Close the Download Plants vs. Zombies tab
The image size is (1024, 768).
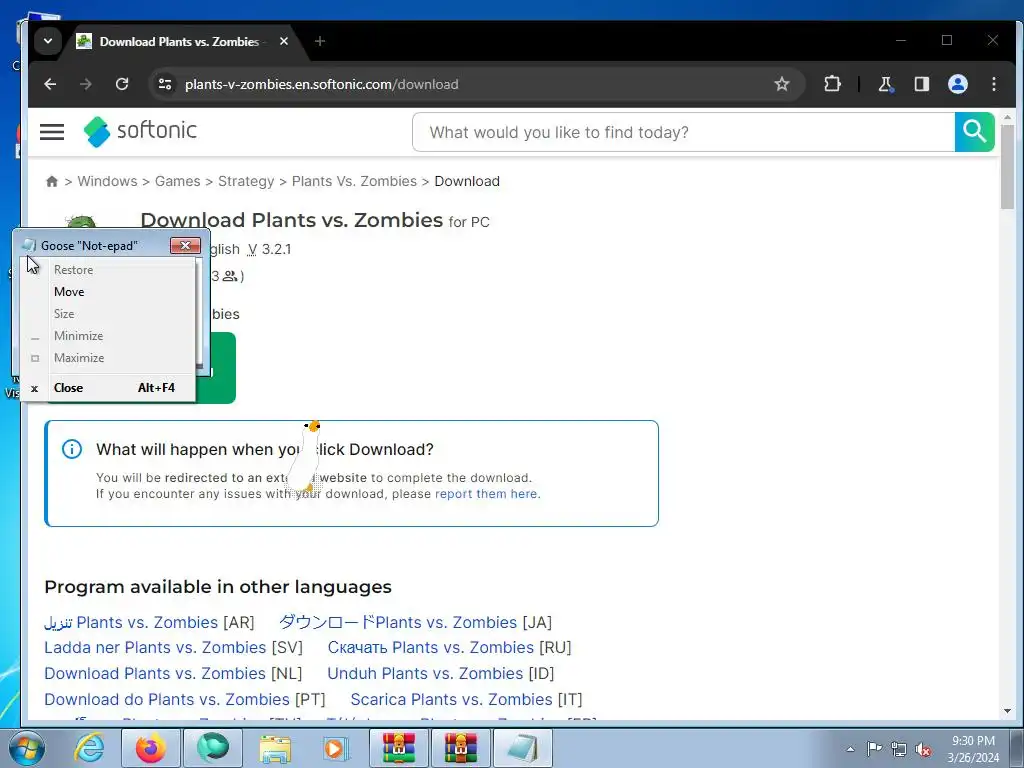(283, 41)
